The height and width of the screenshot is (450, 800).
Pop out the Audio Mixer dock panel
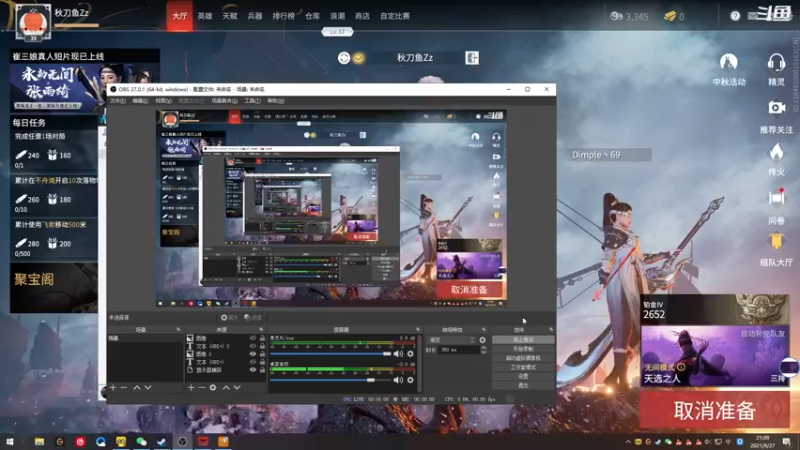coord(418,330)
